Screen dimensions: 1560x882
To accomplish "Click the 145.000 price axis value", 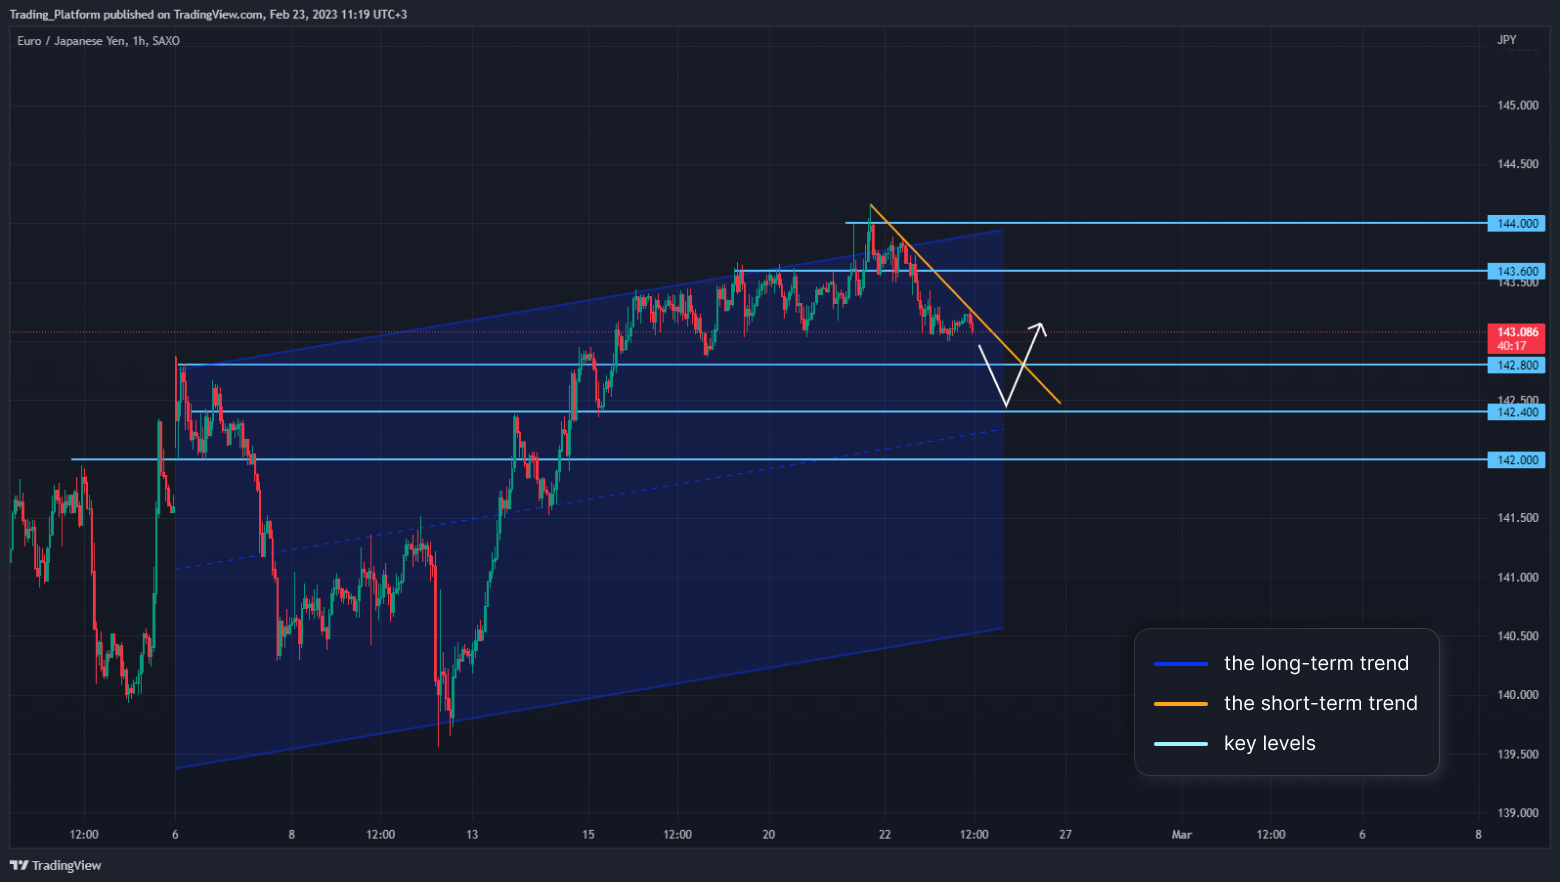I will (x=1517, y=105).
